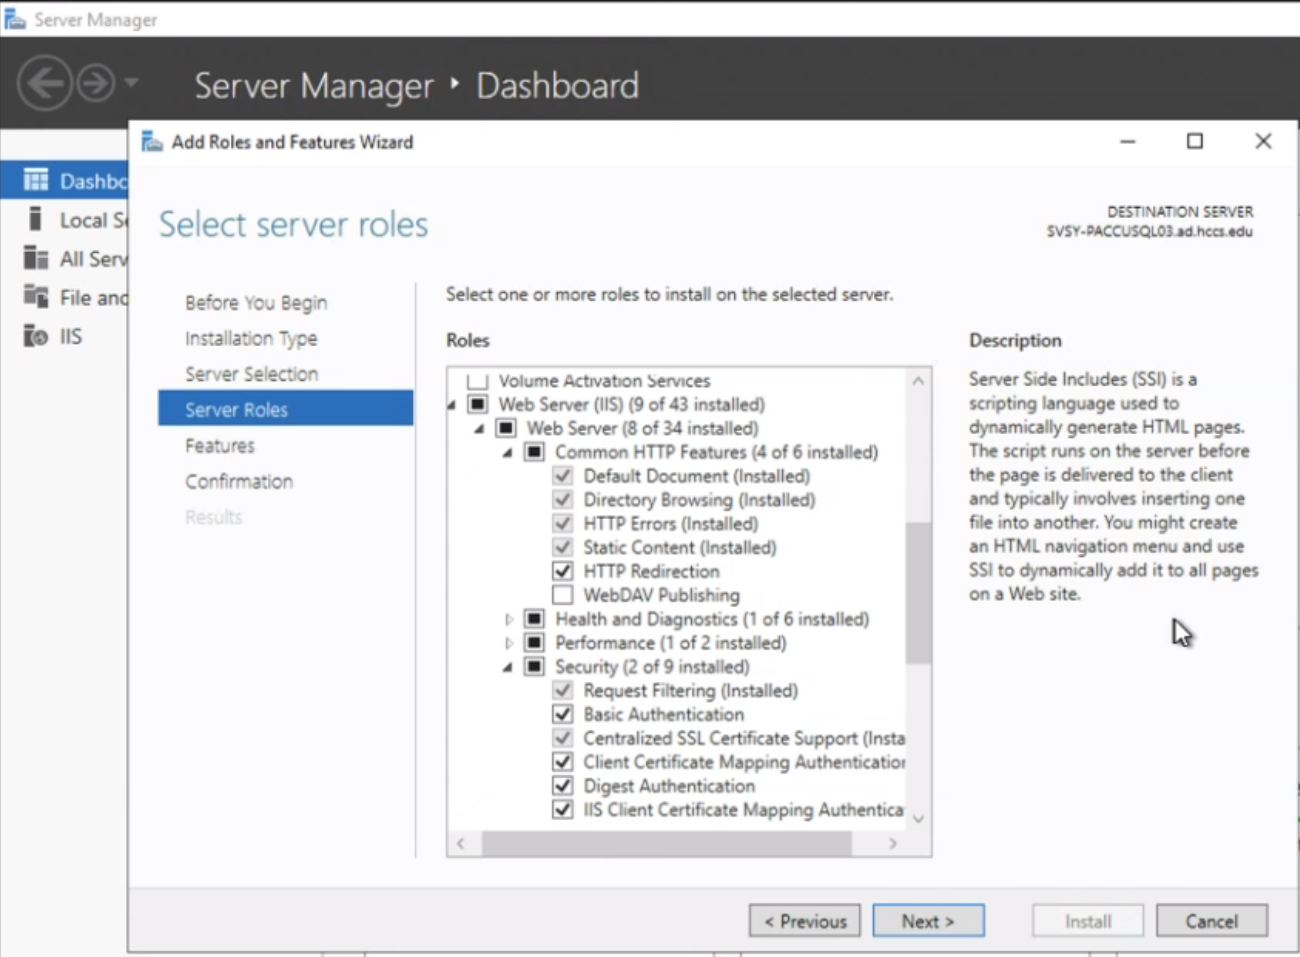Uncheck Client Certificate Mapping Authentication checkbox
This screenshot has width=1300, height=957.
(x=563, y=762)
